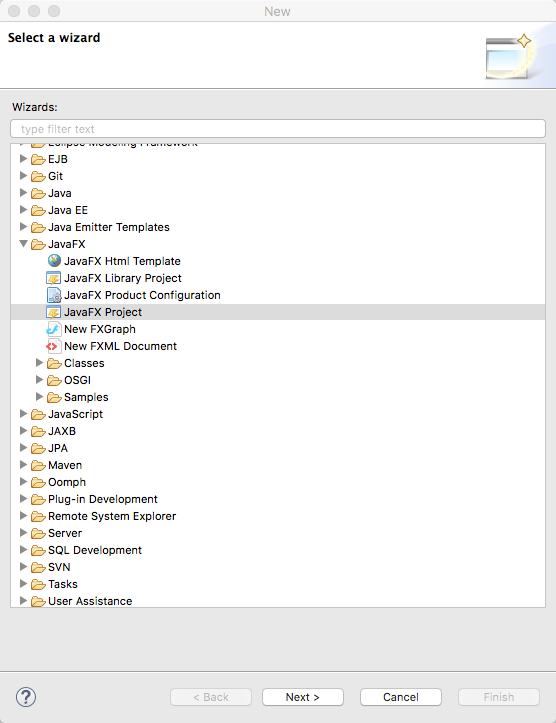Expand the EJB category
The height and width of the screenshot is (723, 556).
point(23,159)
